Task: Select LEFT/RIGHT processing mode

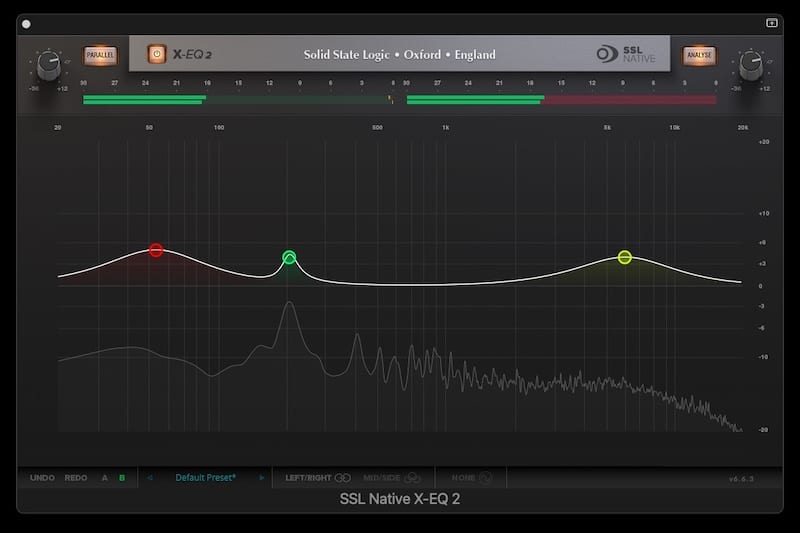Action: point(318,478)
